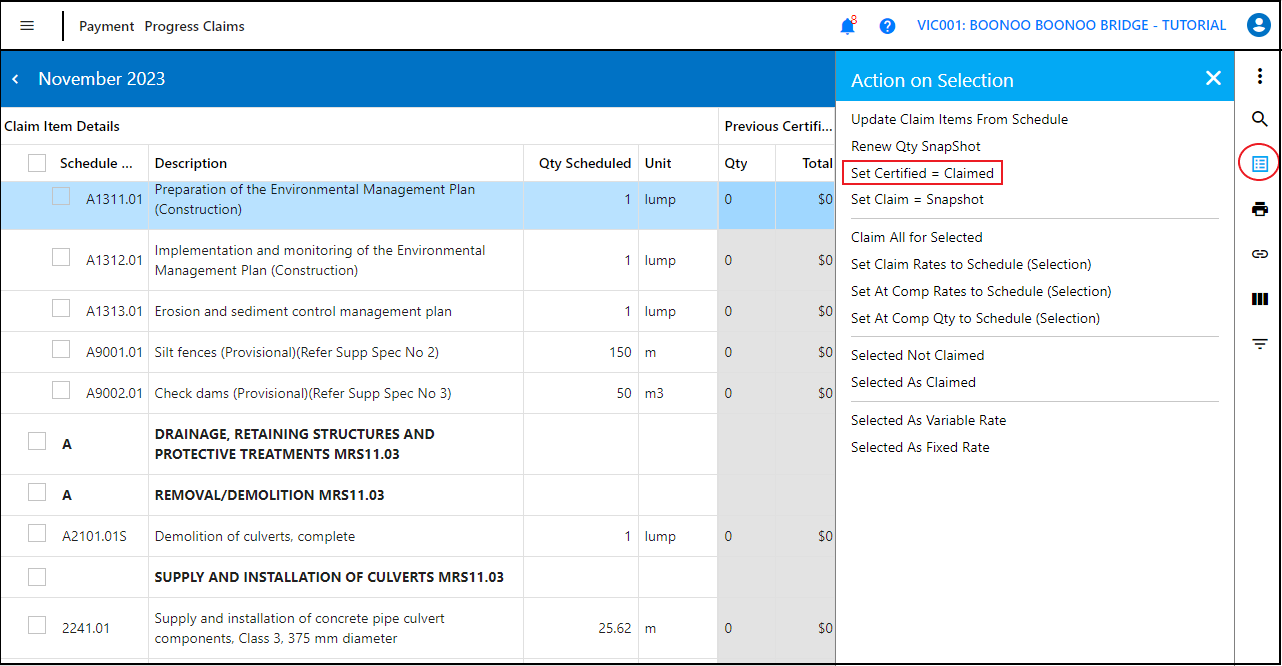Click the 150 quantity scheduled cell
Image resolution: width=1282 pixels, height=666 pixels.
581,352
